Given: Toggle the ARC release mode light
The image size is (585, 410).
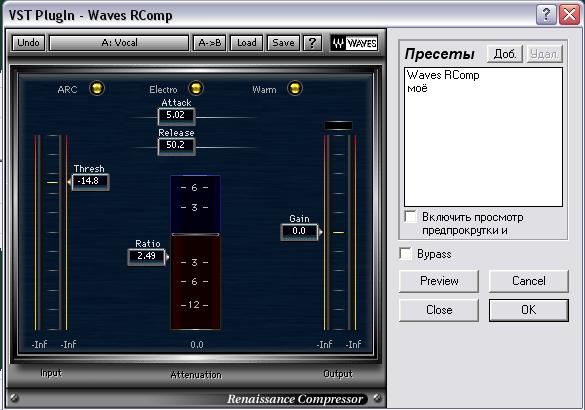Looking at the screenshot, I should point(97,88).
